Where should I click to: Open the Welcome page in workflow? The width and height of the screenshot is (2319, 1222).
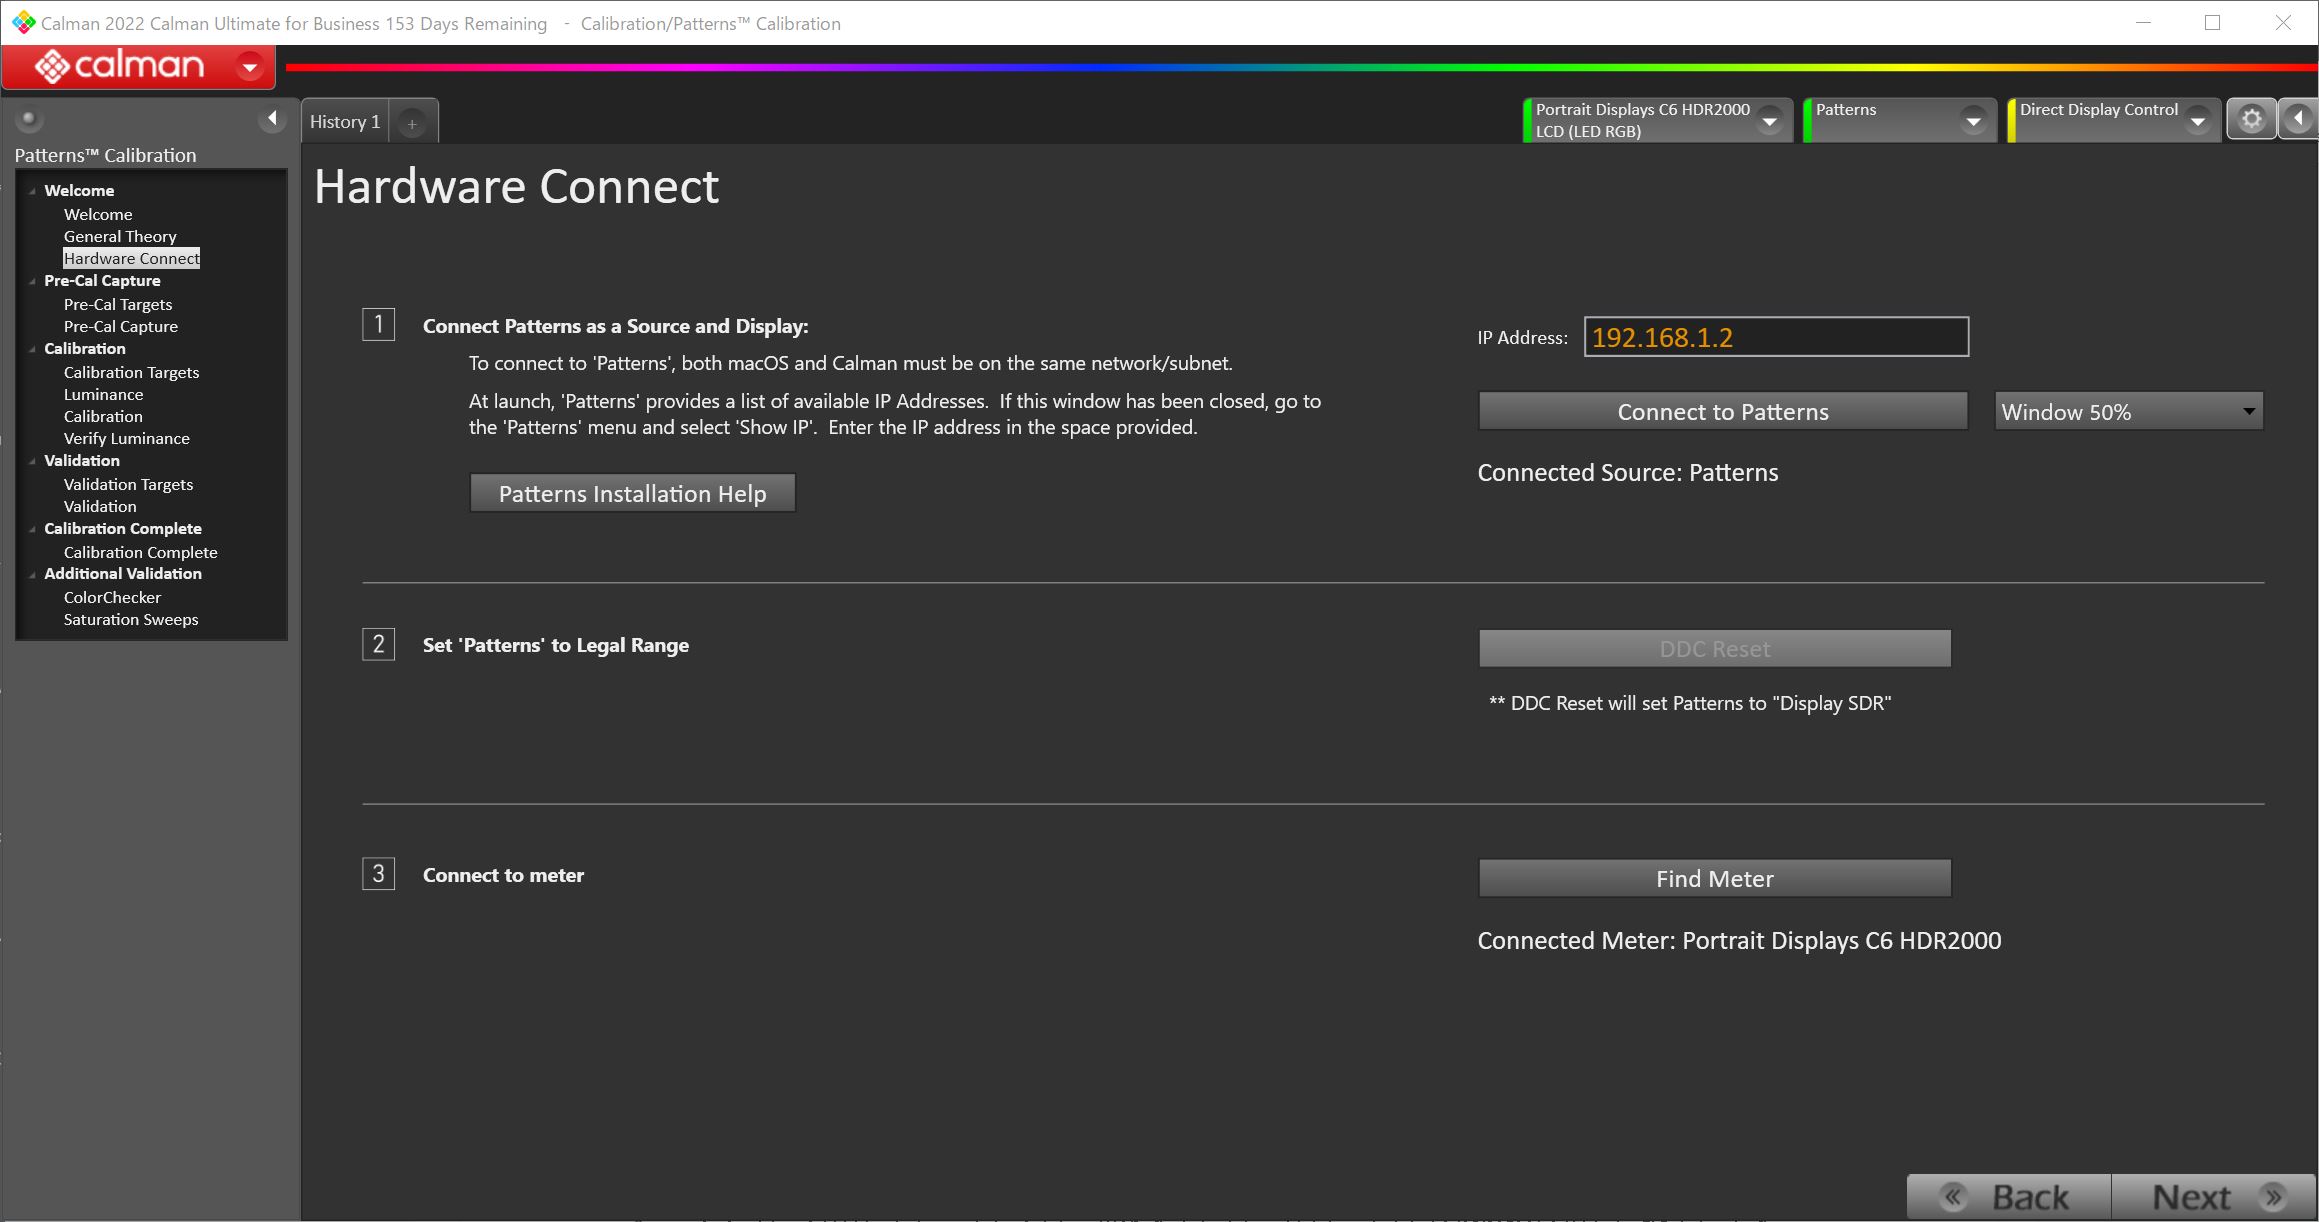click(x=98, y=214)
